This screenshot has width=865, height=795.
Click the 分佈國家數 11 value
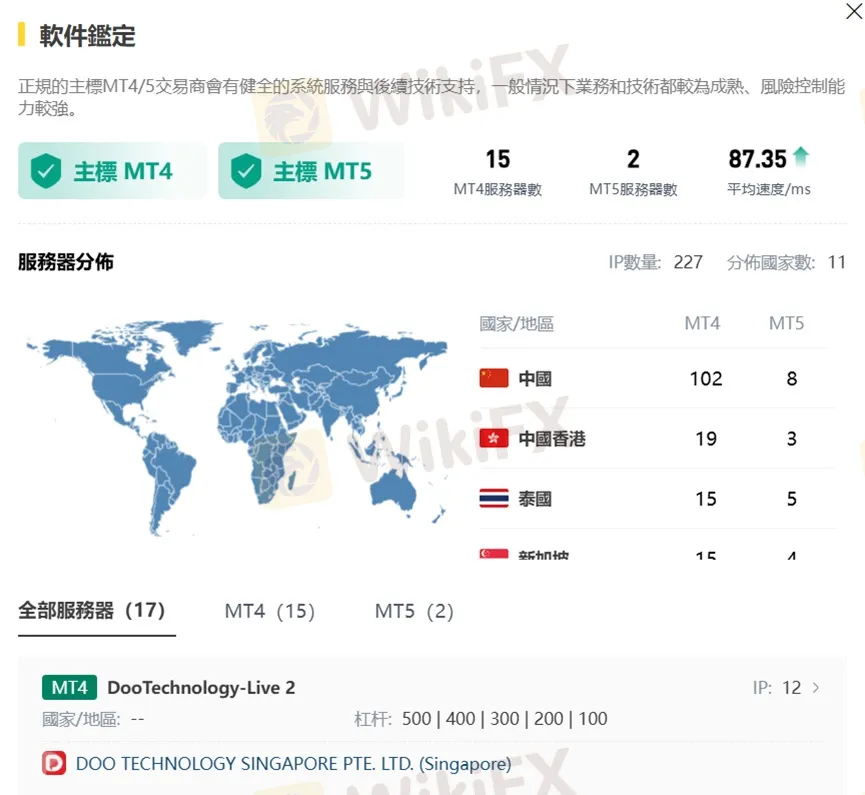tap(837, 262)
